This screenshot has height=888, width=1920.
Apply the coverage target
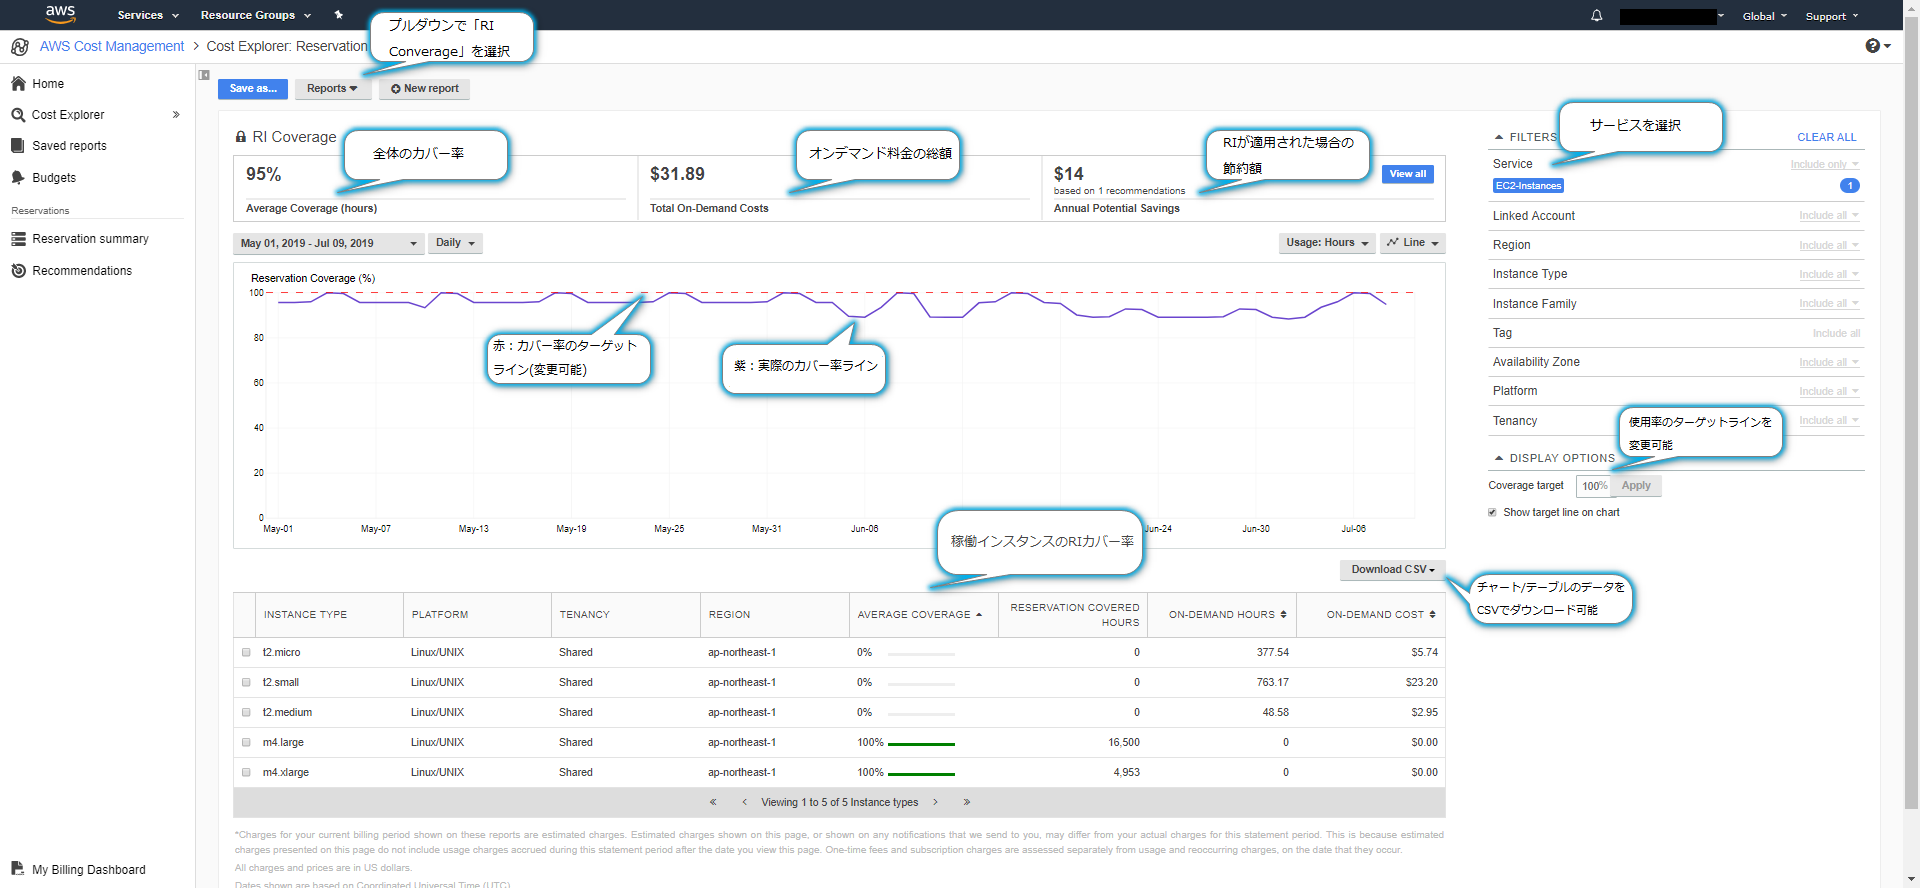click(x=1636, y=486)
